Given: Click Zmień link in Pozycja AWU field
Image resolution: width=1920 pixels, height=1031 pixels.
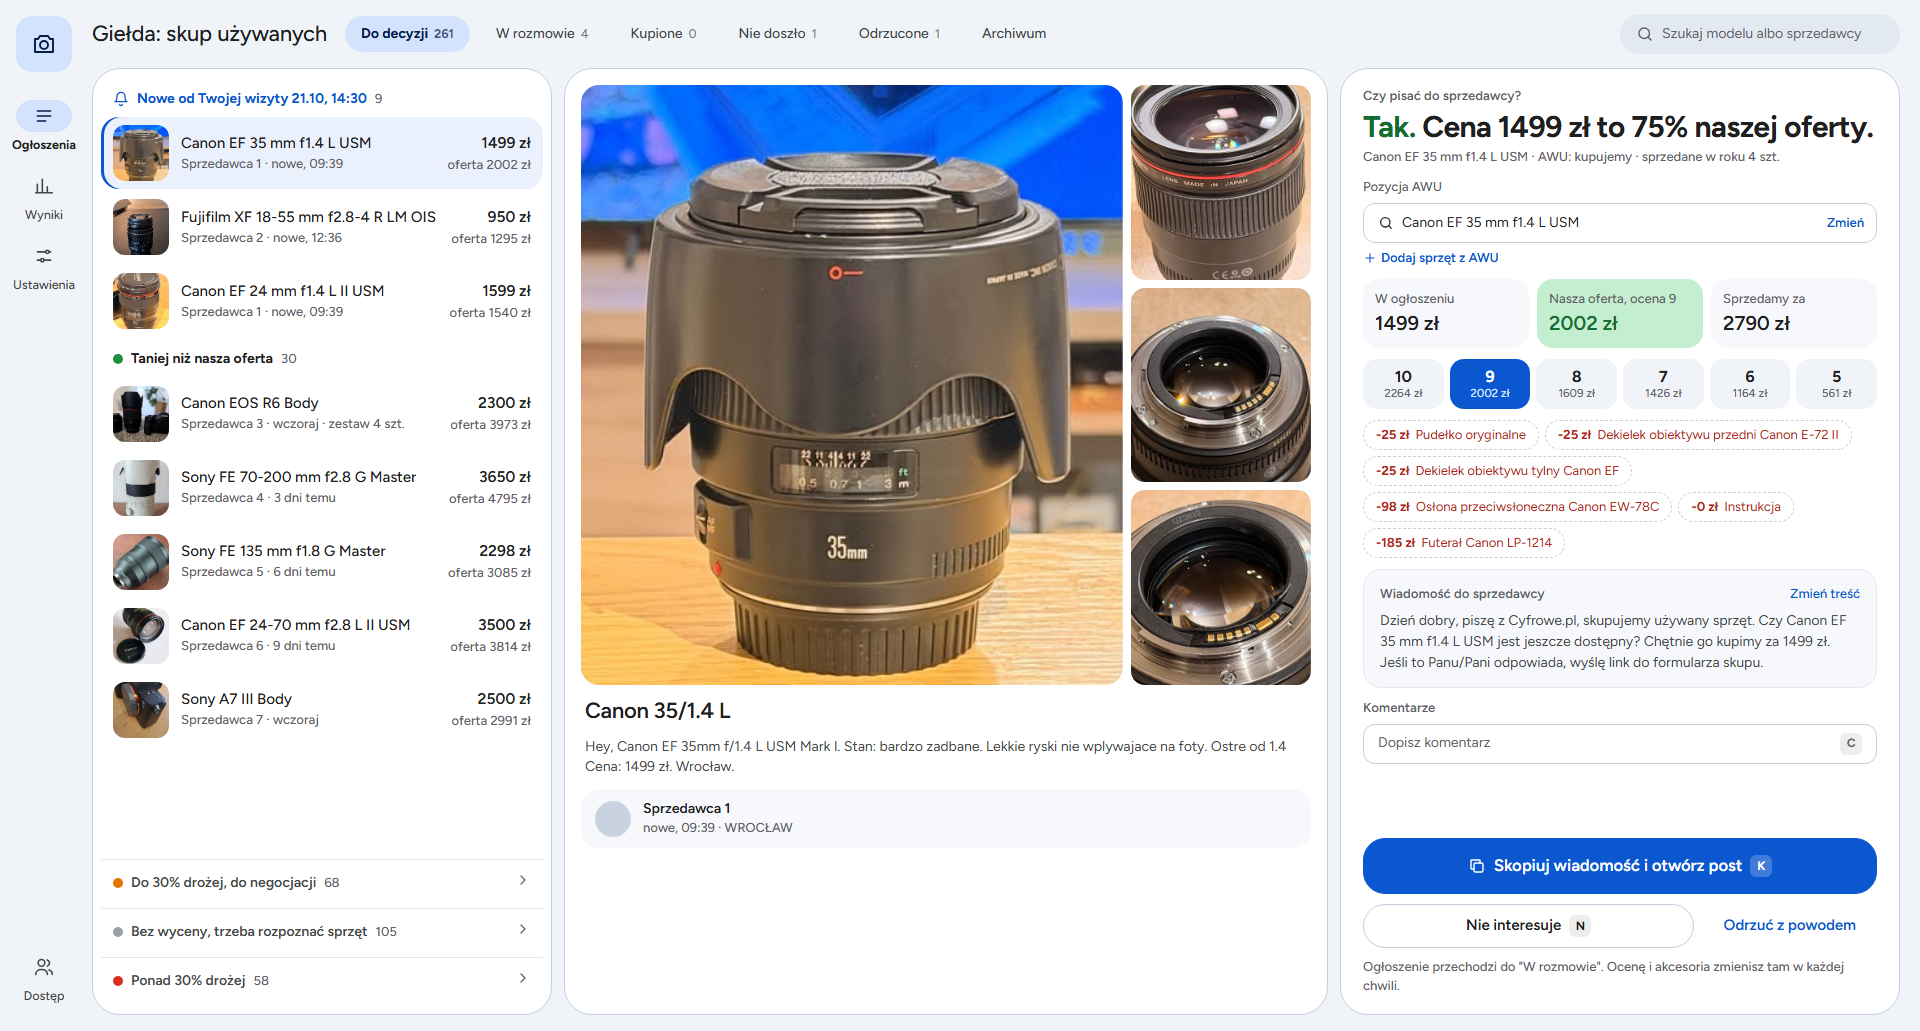Looking at the screenshot, I should point(1845,223).
